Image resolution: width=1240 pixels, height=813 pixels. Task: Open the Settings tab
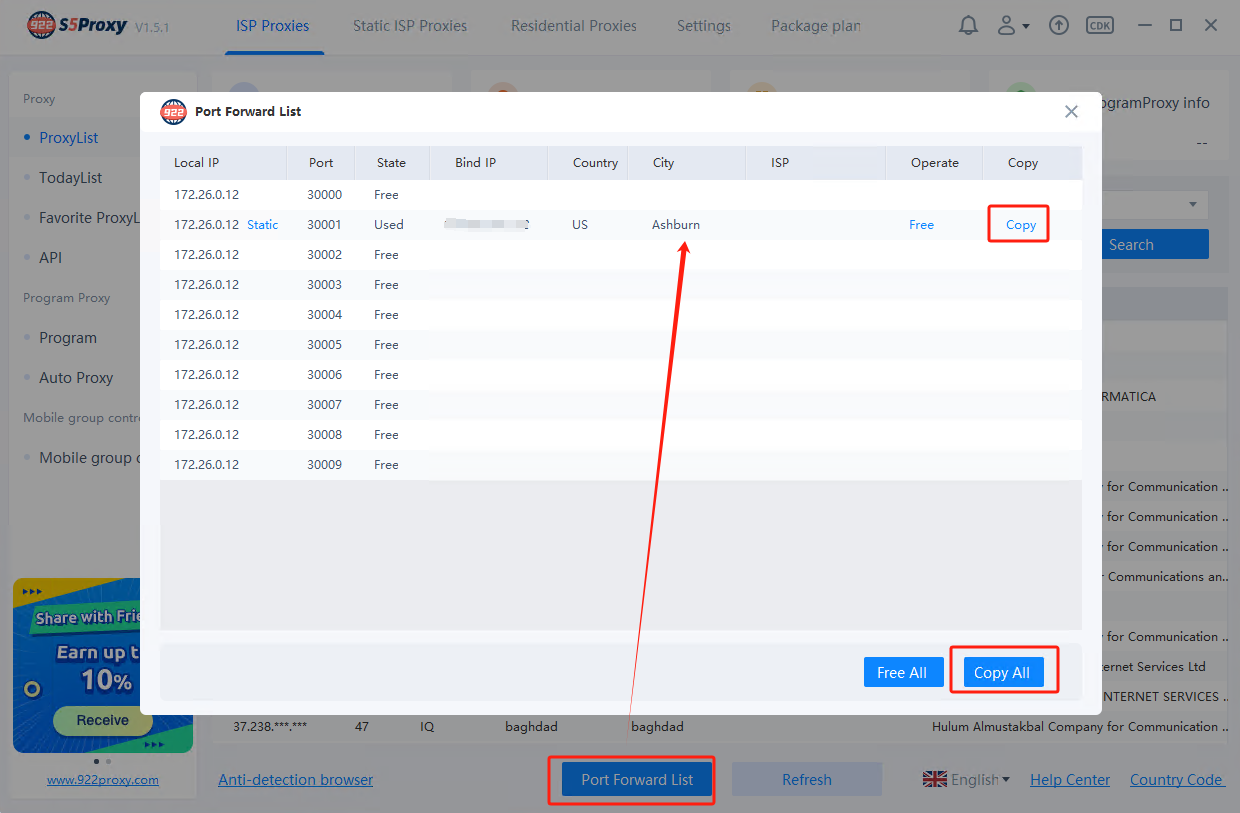coord(704,26)
